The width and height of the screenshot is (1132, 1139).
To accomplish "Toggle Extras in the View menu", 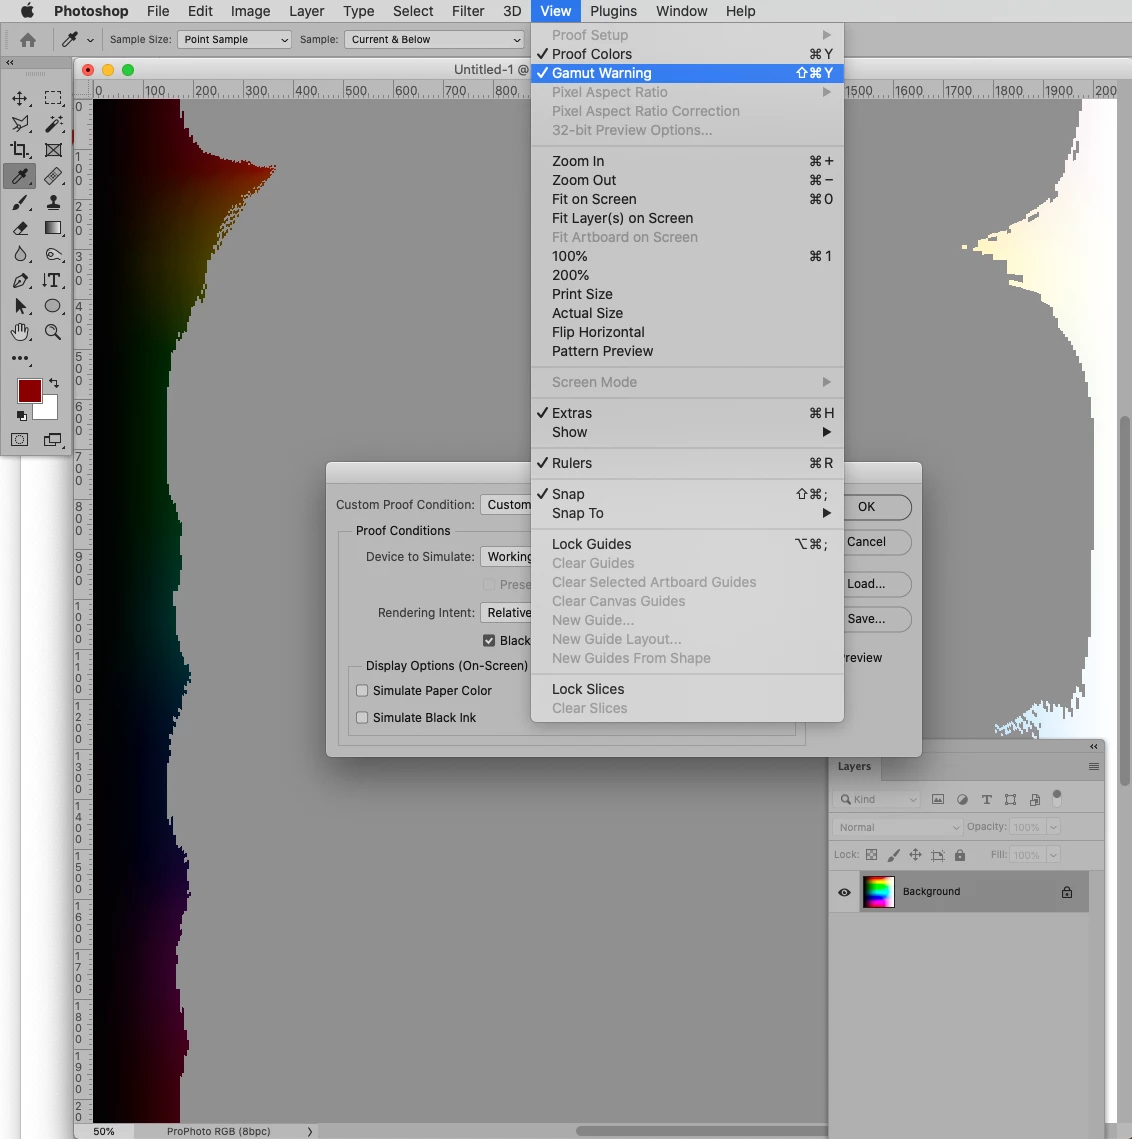I will [687, 413].
